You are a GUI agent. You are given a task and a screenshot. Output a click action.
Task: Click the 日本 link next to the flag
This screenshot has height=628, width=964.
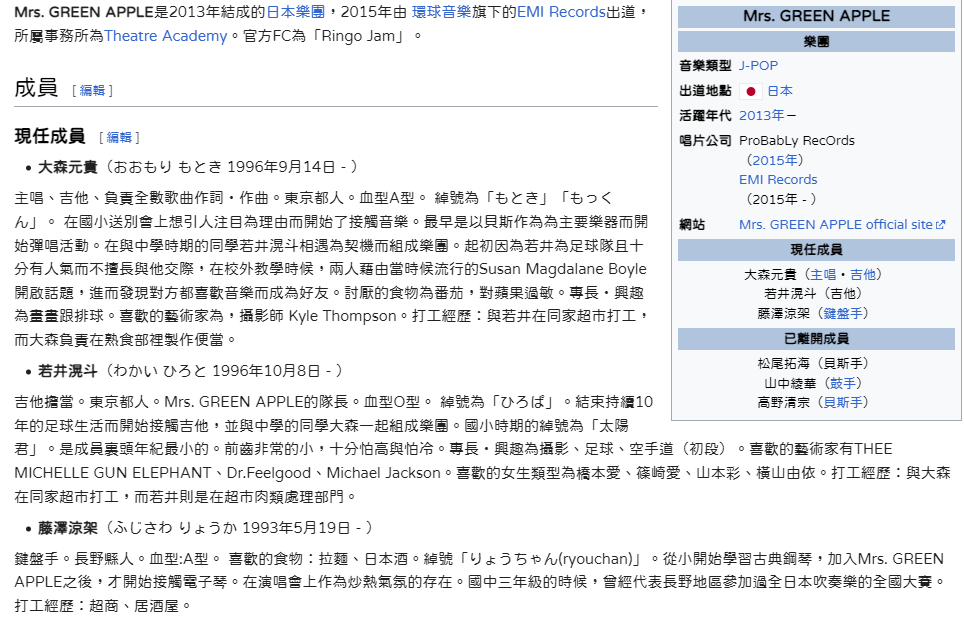click(780, 91)
